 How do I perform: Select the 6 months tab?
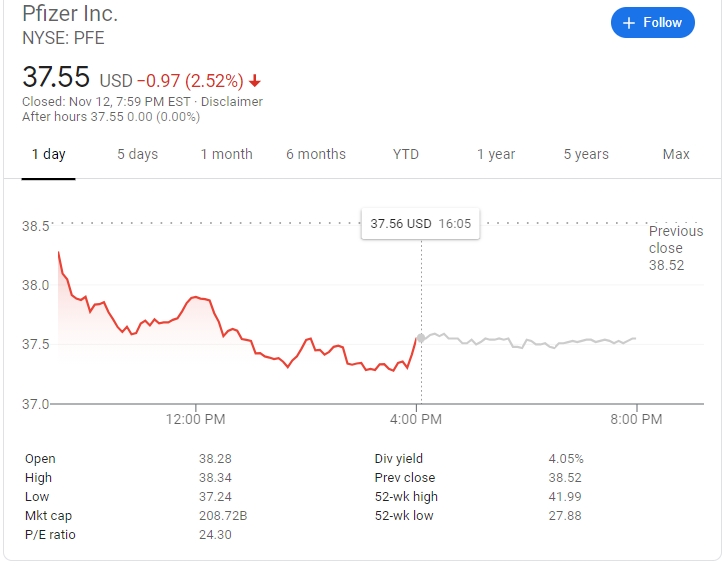[x=316, y=154]
